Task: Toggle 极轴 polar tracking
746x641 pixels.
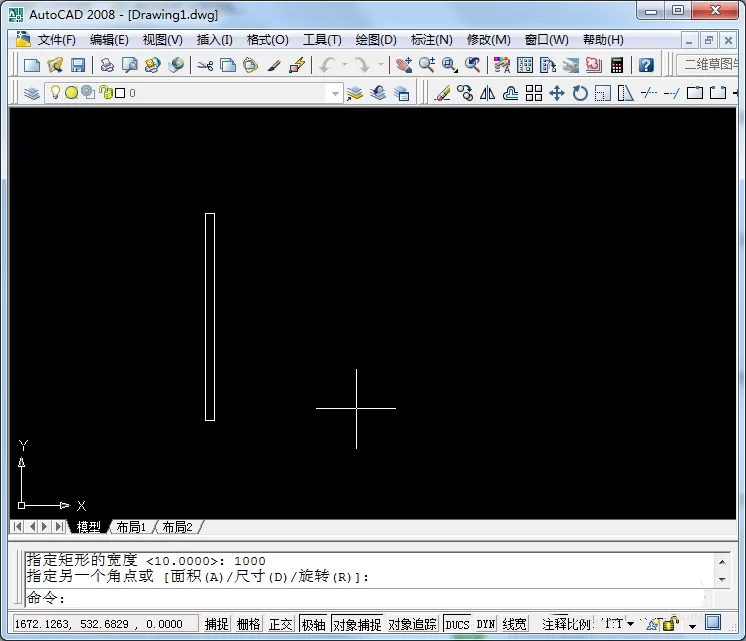Action: [x=314, y=624]
